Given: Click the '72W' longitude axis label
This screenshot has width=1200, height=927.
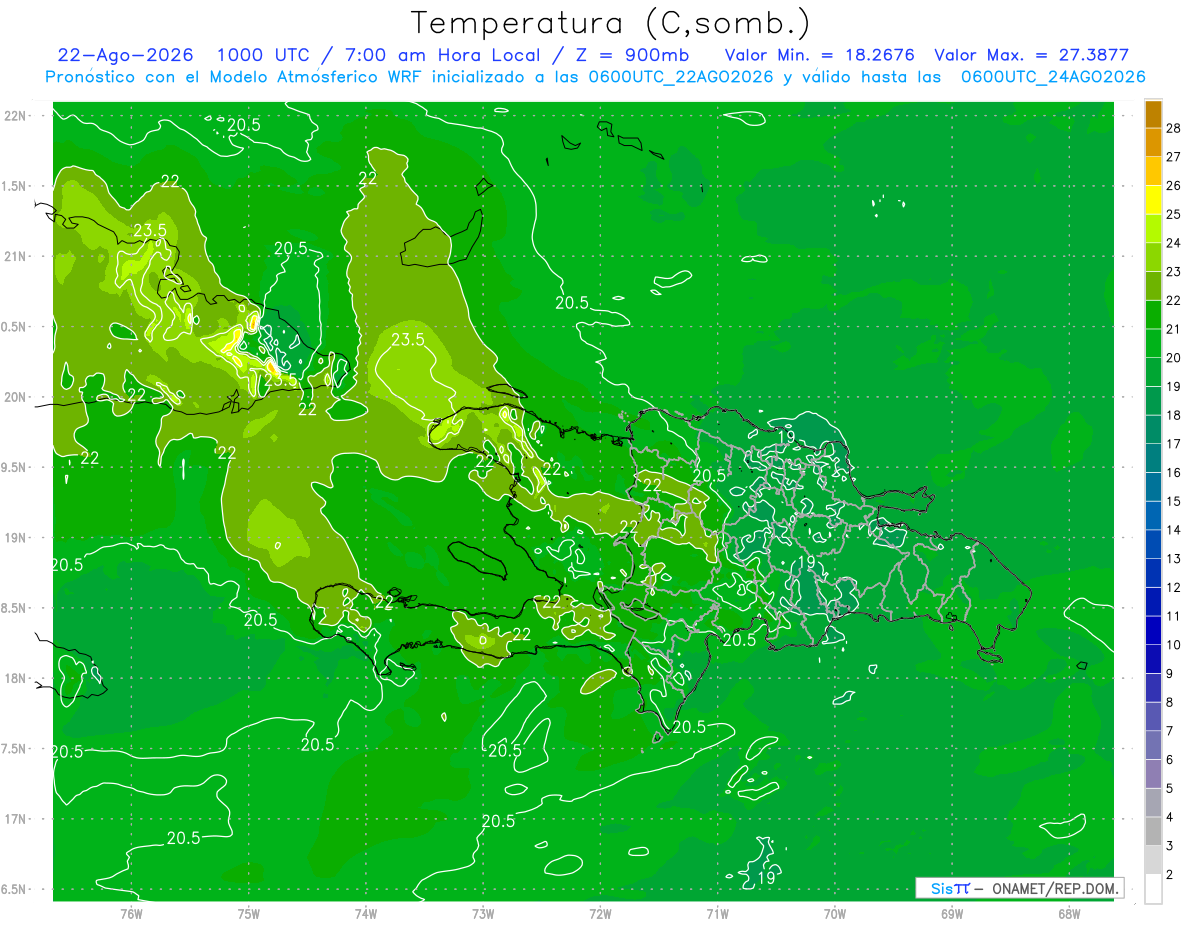Looking at the screenshot, I should [x=600, y=913].
